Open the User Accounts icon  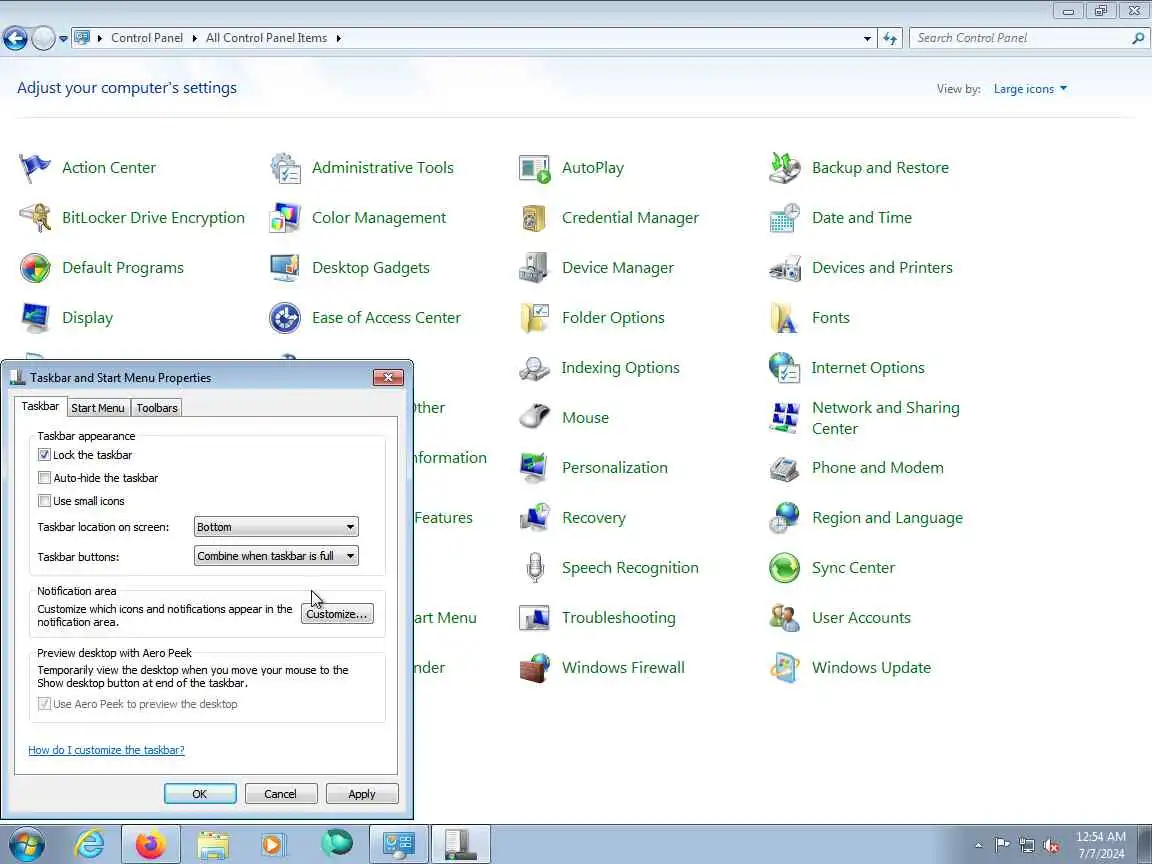[x=785, y=618]
